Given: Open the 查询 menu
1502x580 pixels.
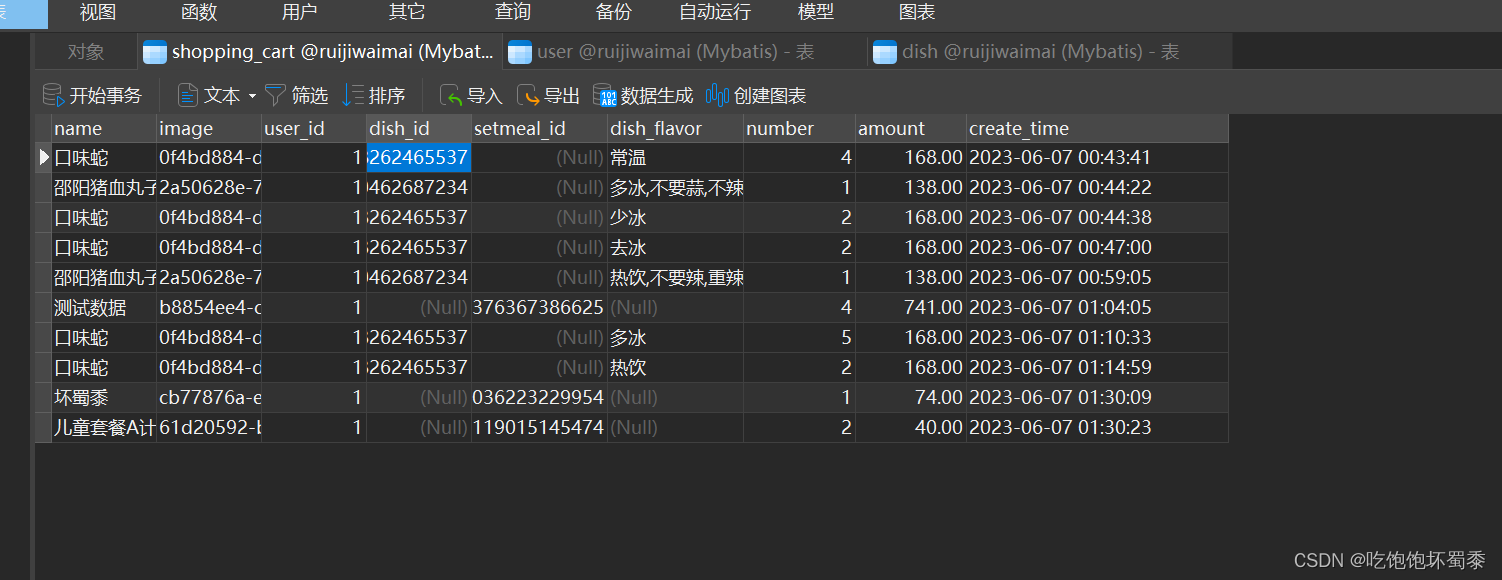Looking at the screenshot, I should tap(512, 13).
